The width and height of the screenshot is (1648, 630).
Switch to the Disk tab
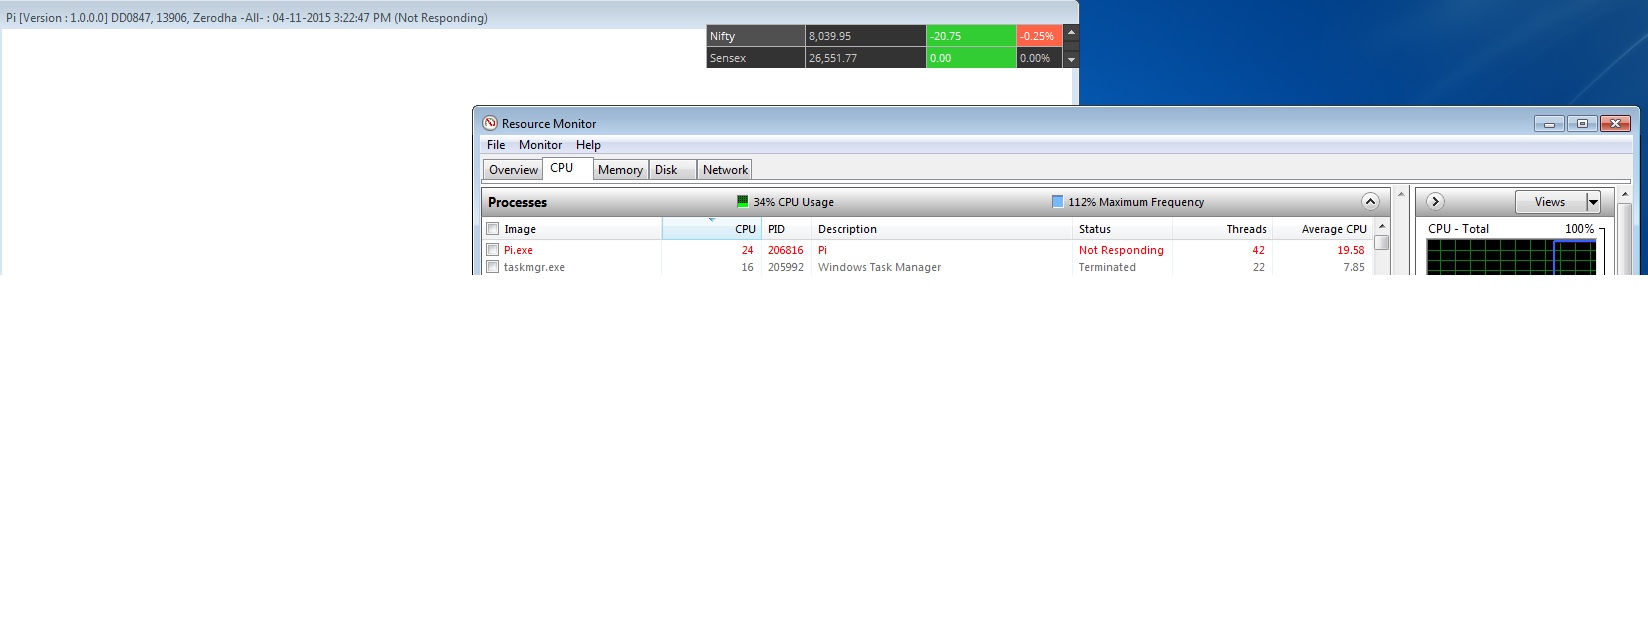pyautogui.click(x=672, y=170)
